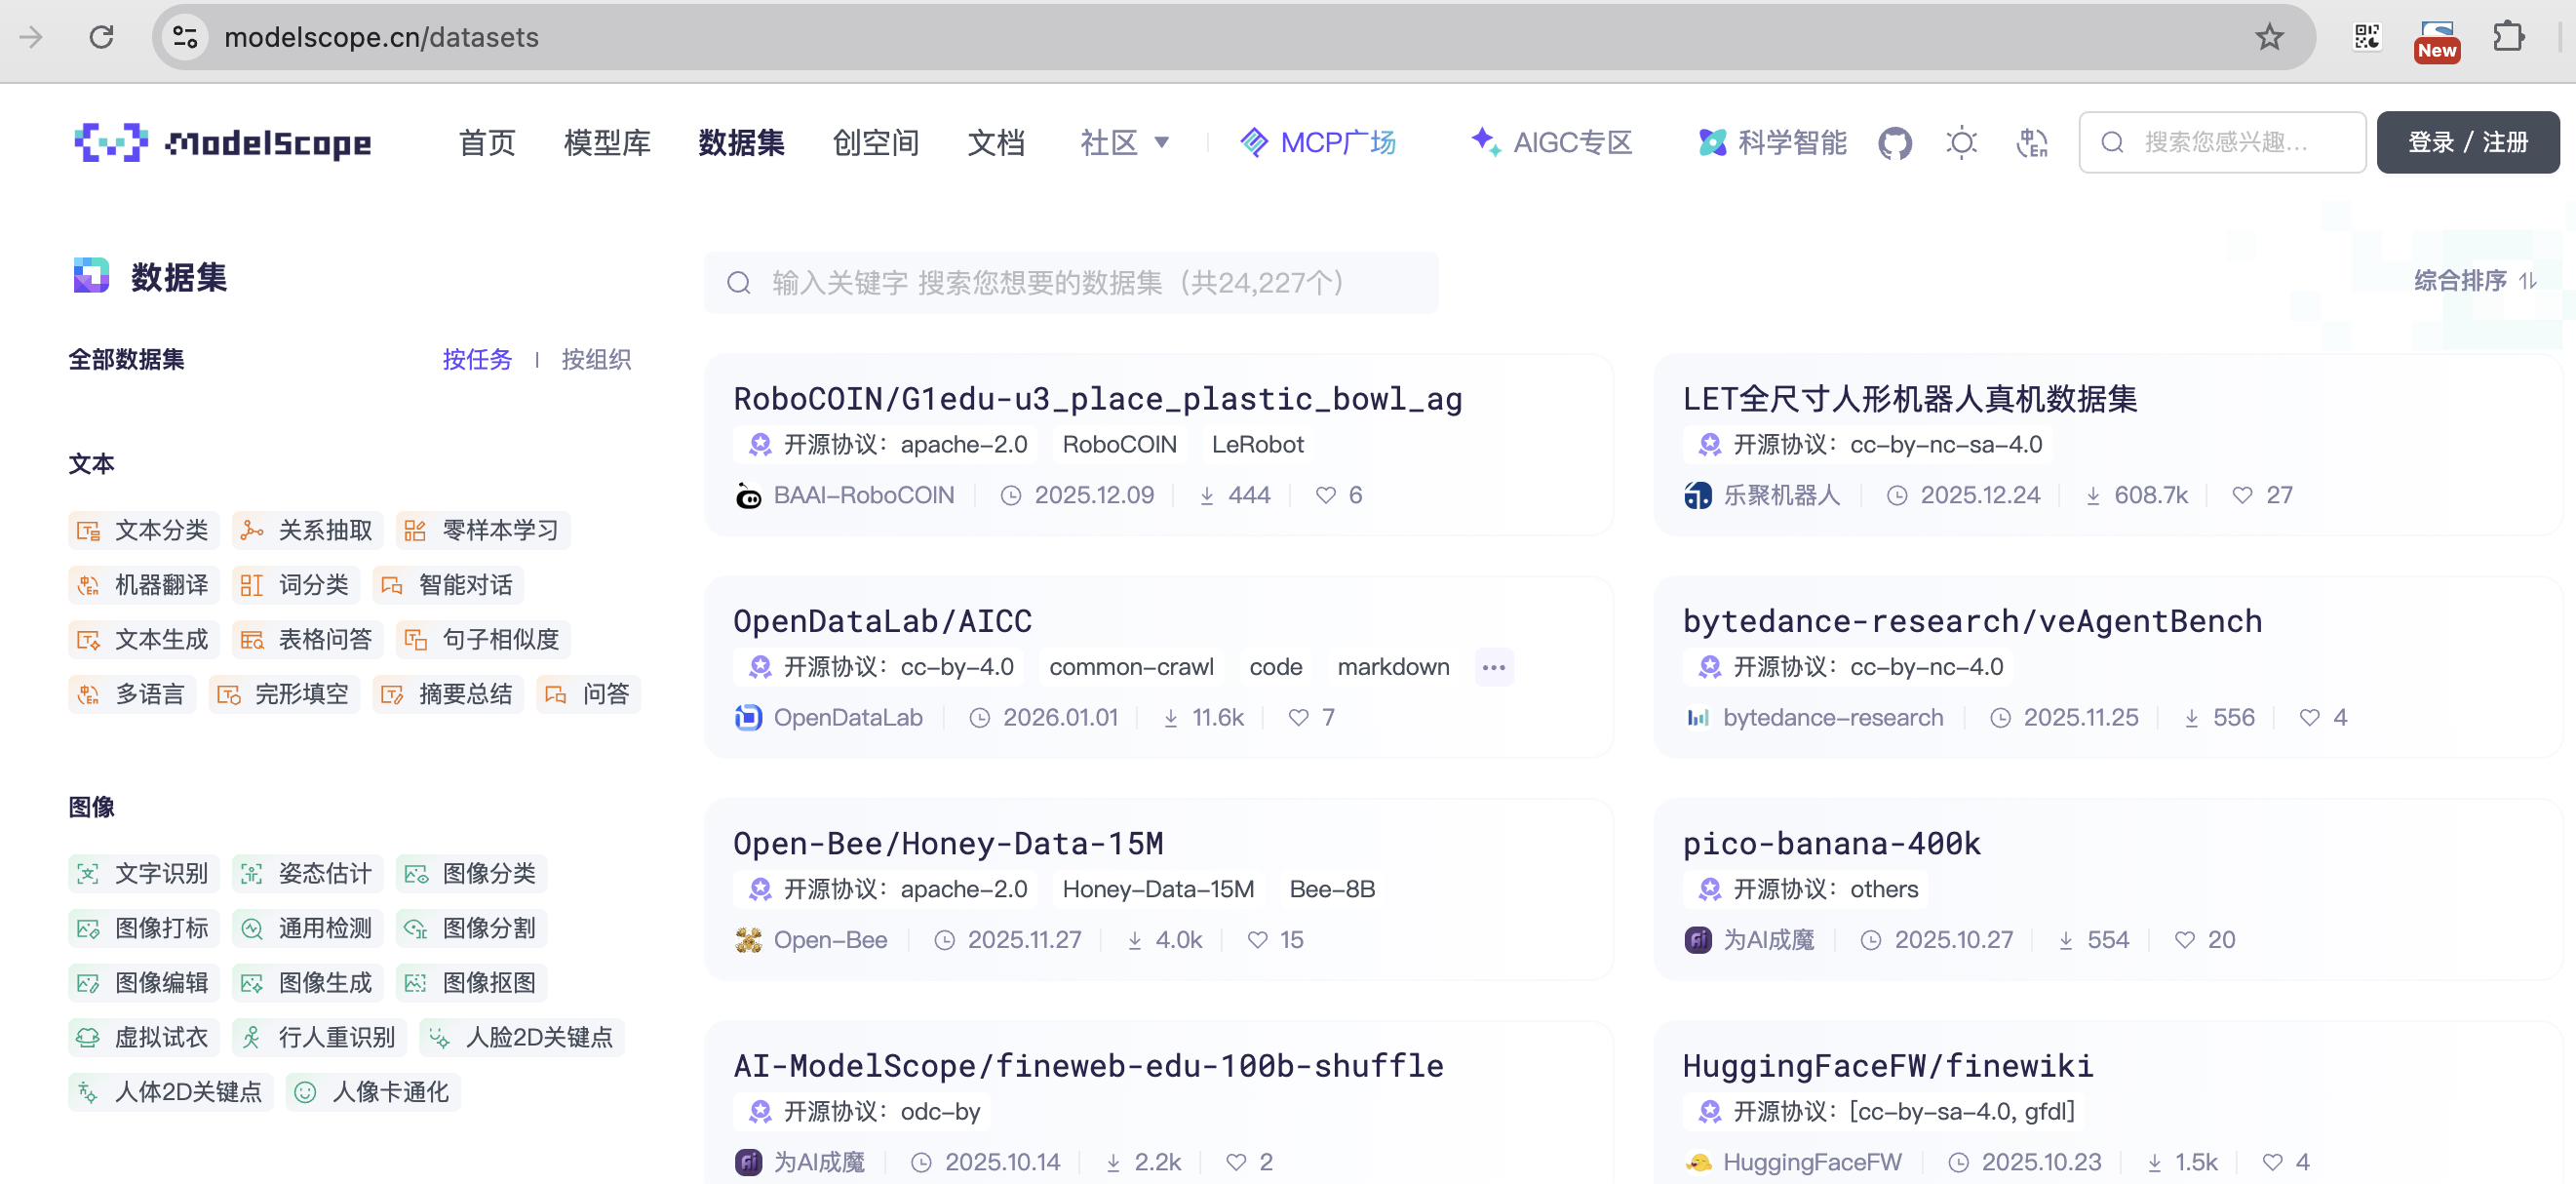Screen dimensions: 2576x1184
Task: Click the 登录 / 注册 button
Action: click(2467, 143)
